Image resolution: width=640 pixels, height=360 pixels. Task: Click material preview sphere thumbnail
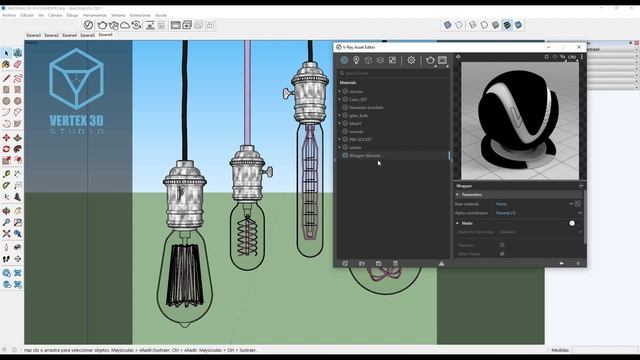[x=520, y=120]
